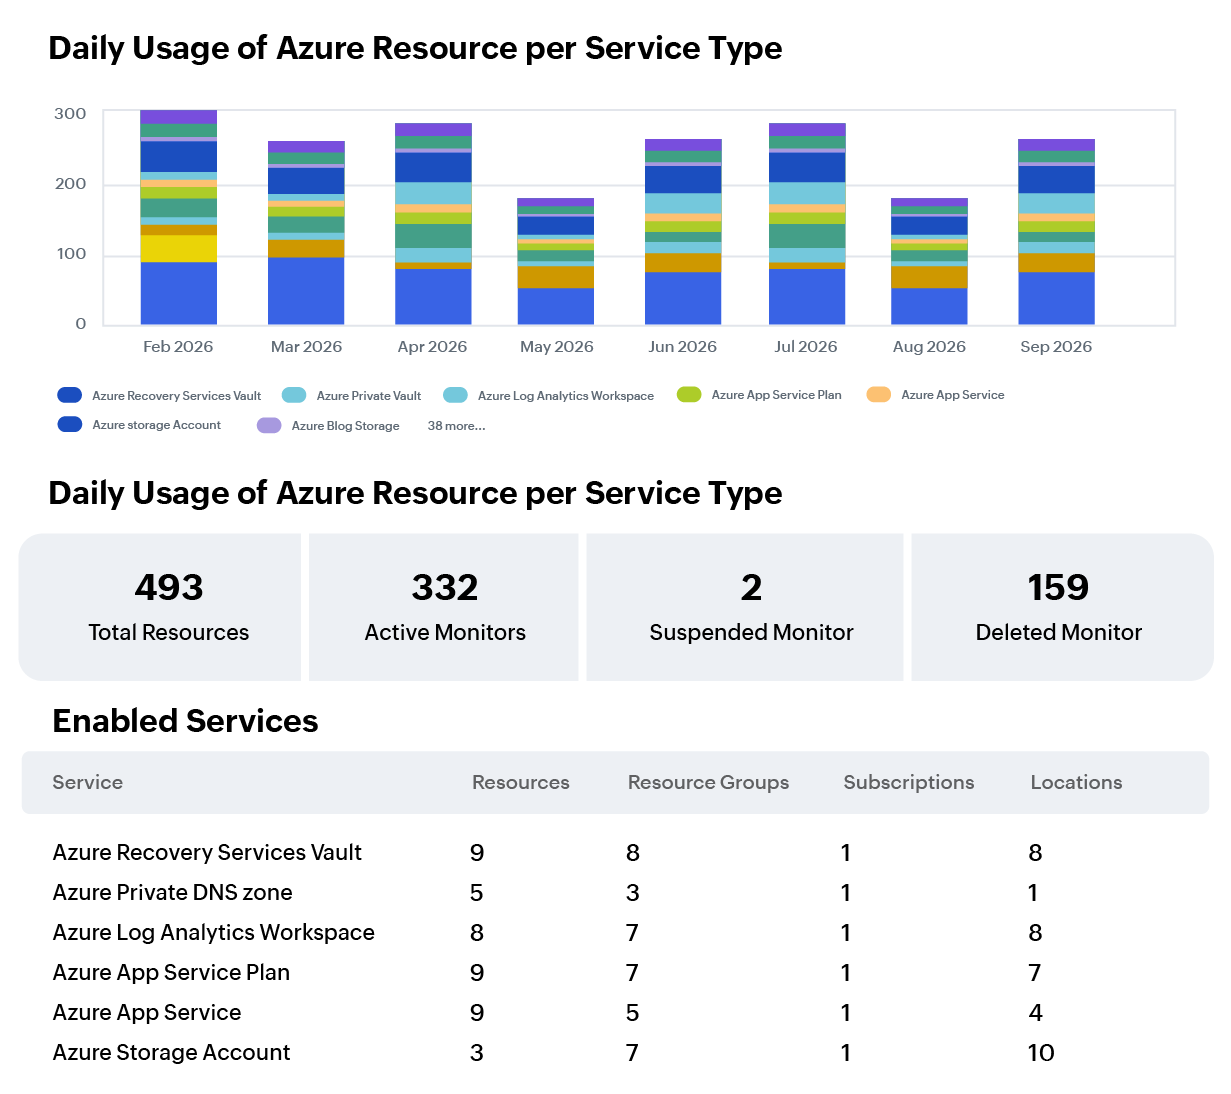Click the Azure Blog Storage legend swatch

pyautogui.click(x=269, y=425)
